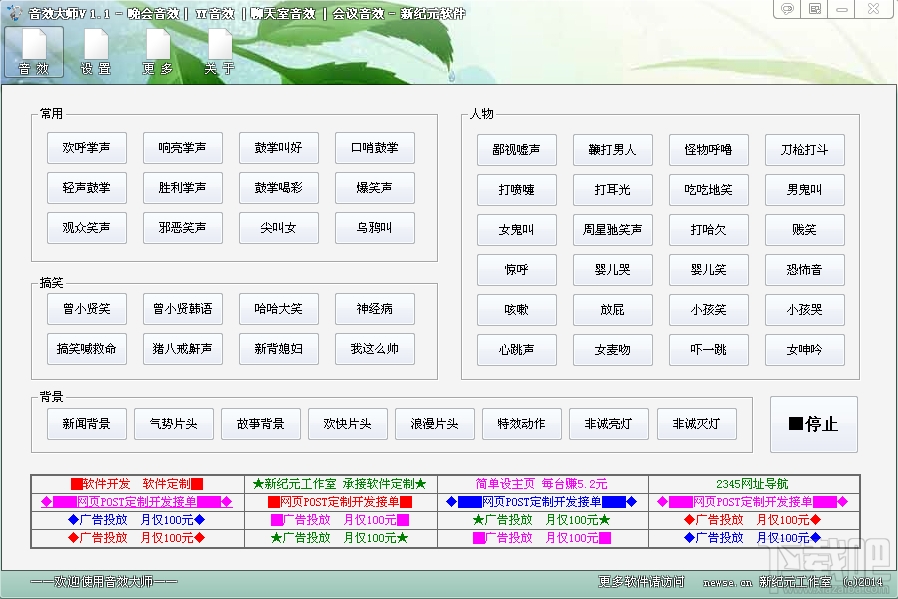Image resolution: width=898 pixels, height=599 pixels.
Task: Trigger the 哈哈大笑 sound in 搞笑 section
Action: [278, 309]
